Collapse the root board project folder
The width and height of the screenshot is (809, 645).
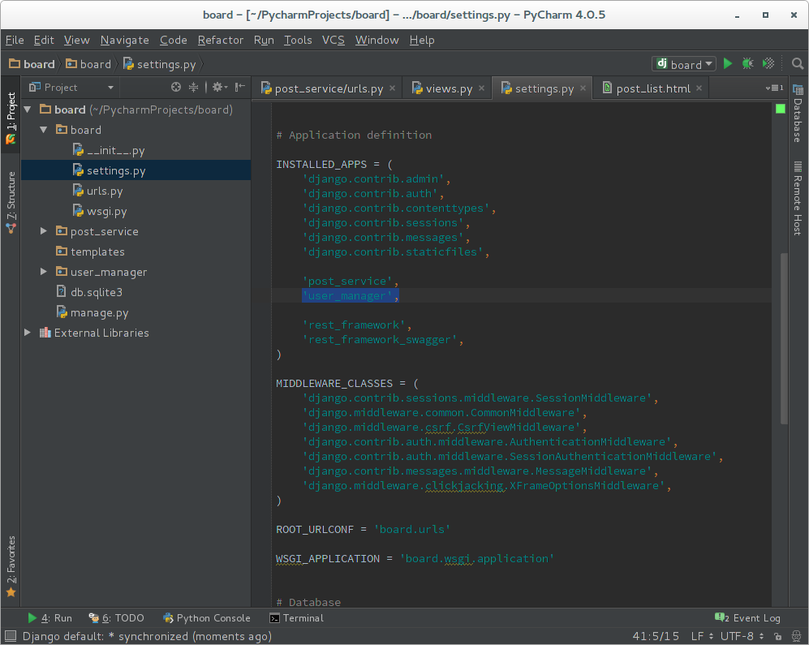point(28,109)
